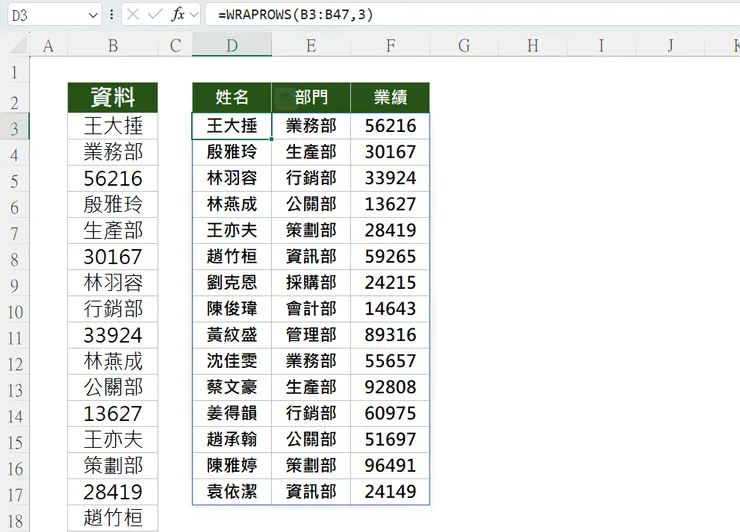Select column G header
The height and width of the screenshot is (532, 740).
coord(464,46)
